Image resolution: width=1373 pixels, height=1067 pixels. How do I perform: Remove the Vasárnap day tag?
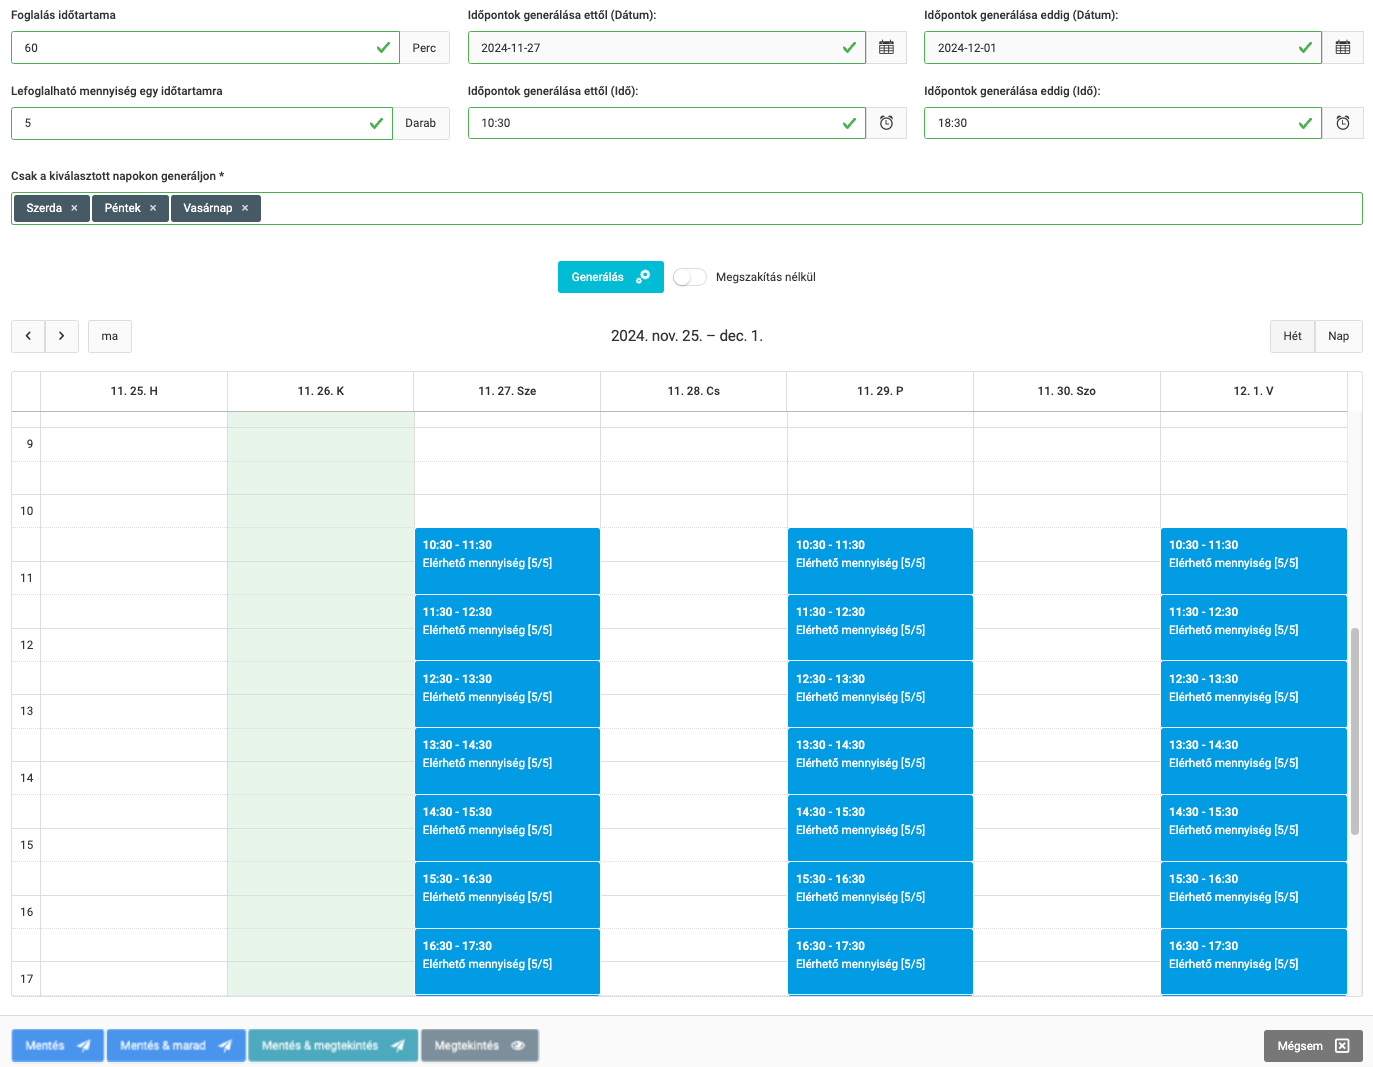tap(245, 208)
